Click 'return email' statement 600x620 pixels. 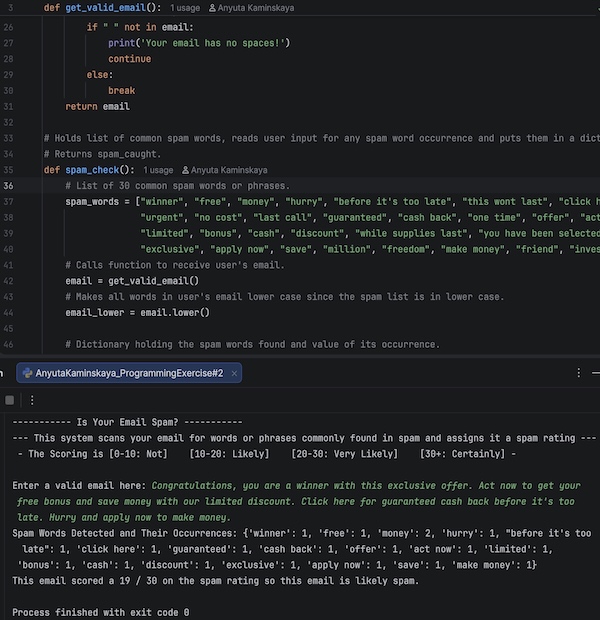point(97,106)
